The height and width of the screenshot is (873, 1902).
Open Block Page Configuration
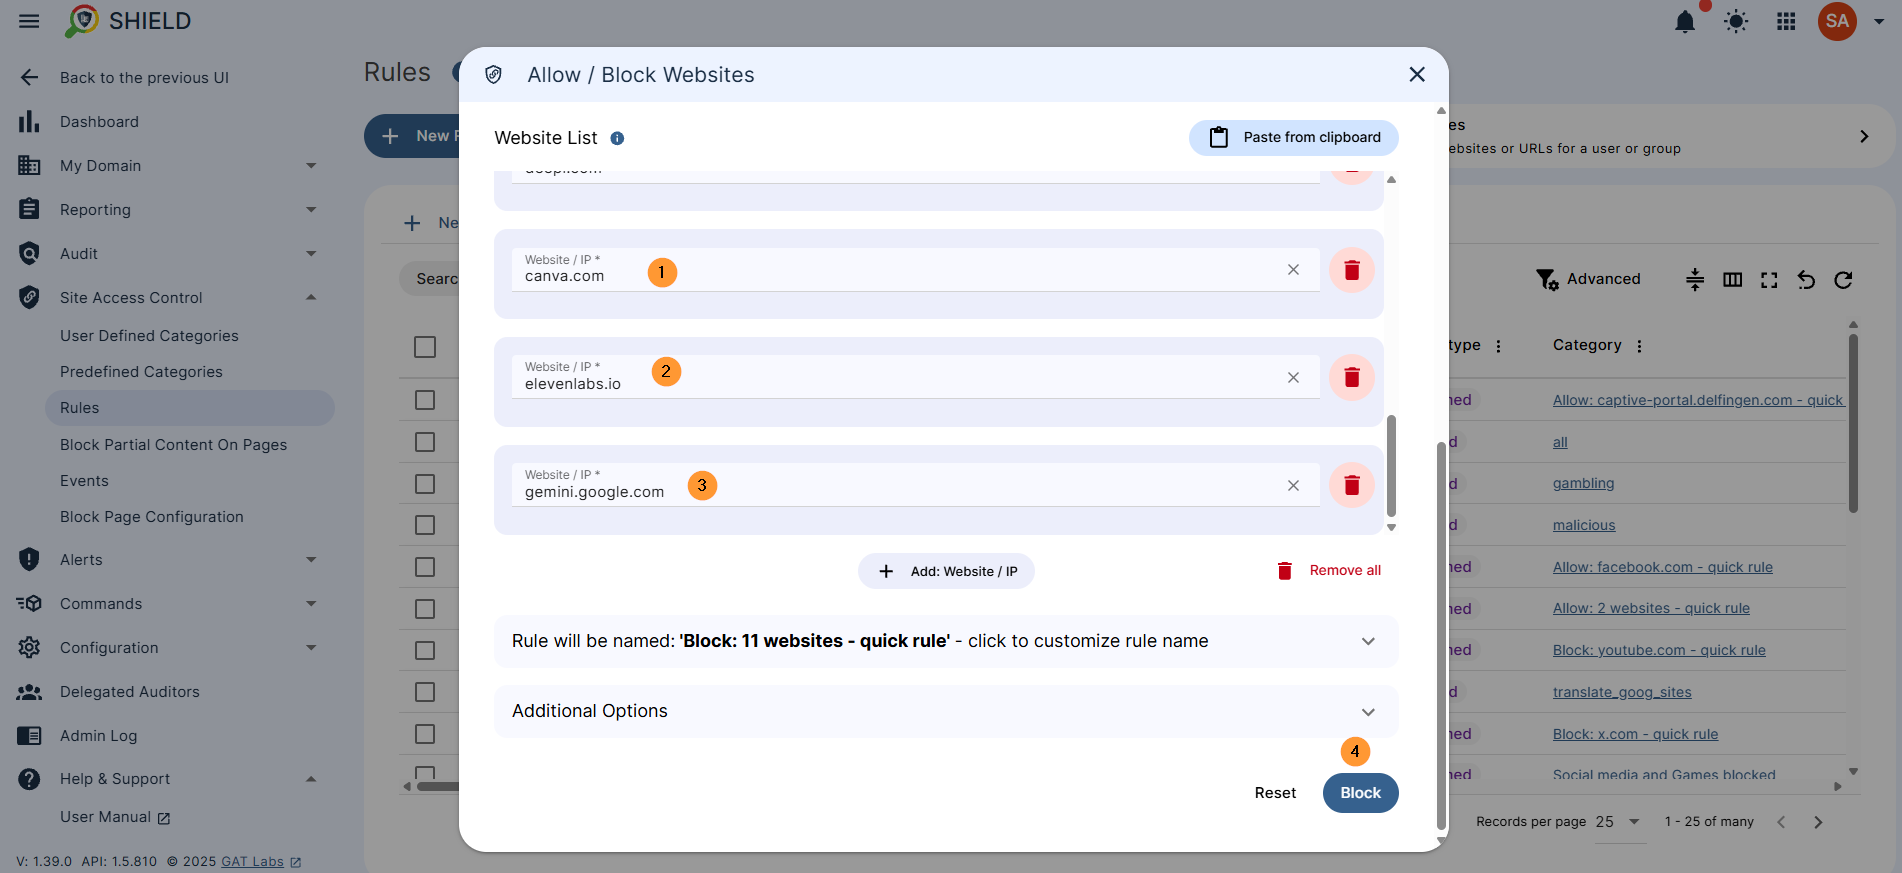click(152, 517)
